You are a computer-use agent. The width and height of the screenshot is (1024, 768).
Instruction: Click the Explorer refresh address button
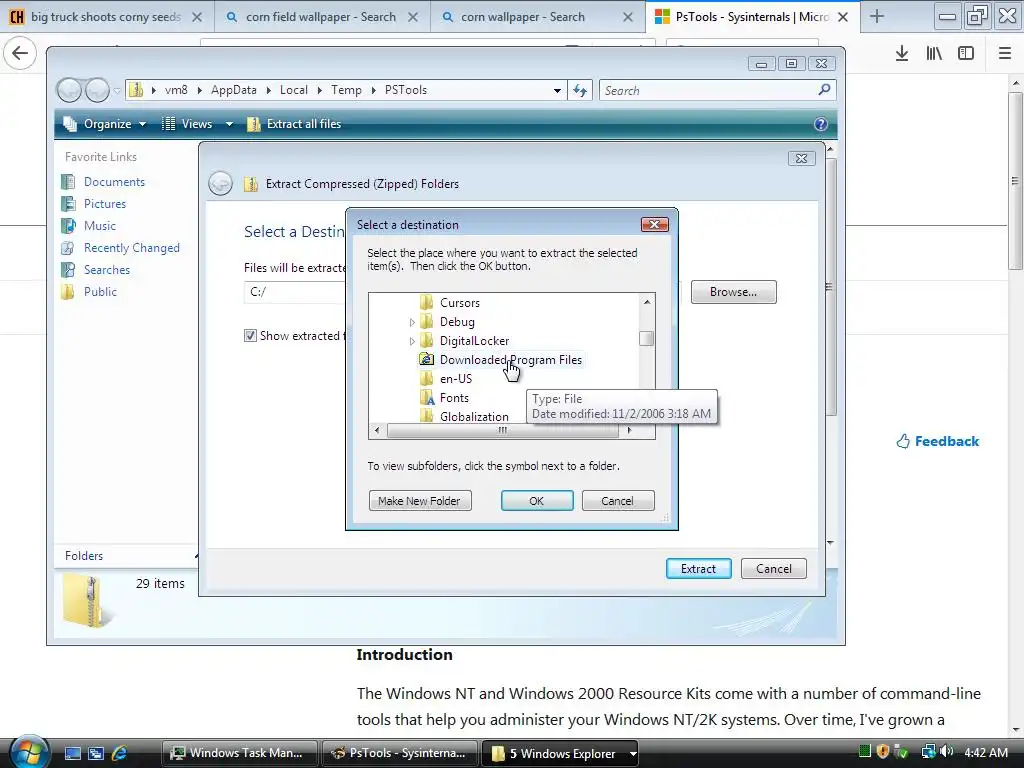click(580, 90)
